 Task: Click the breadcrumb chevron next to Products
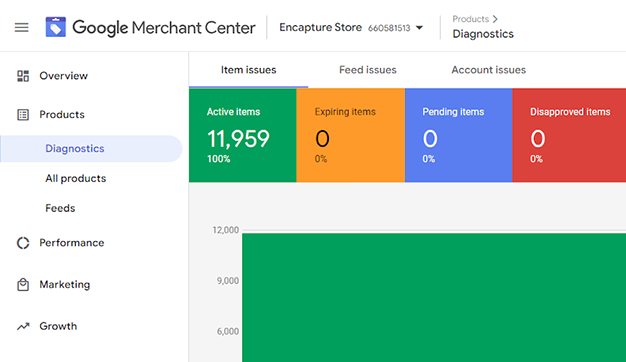tap(495, 19)
